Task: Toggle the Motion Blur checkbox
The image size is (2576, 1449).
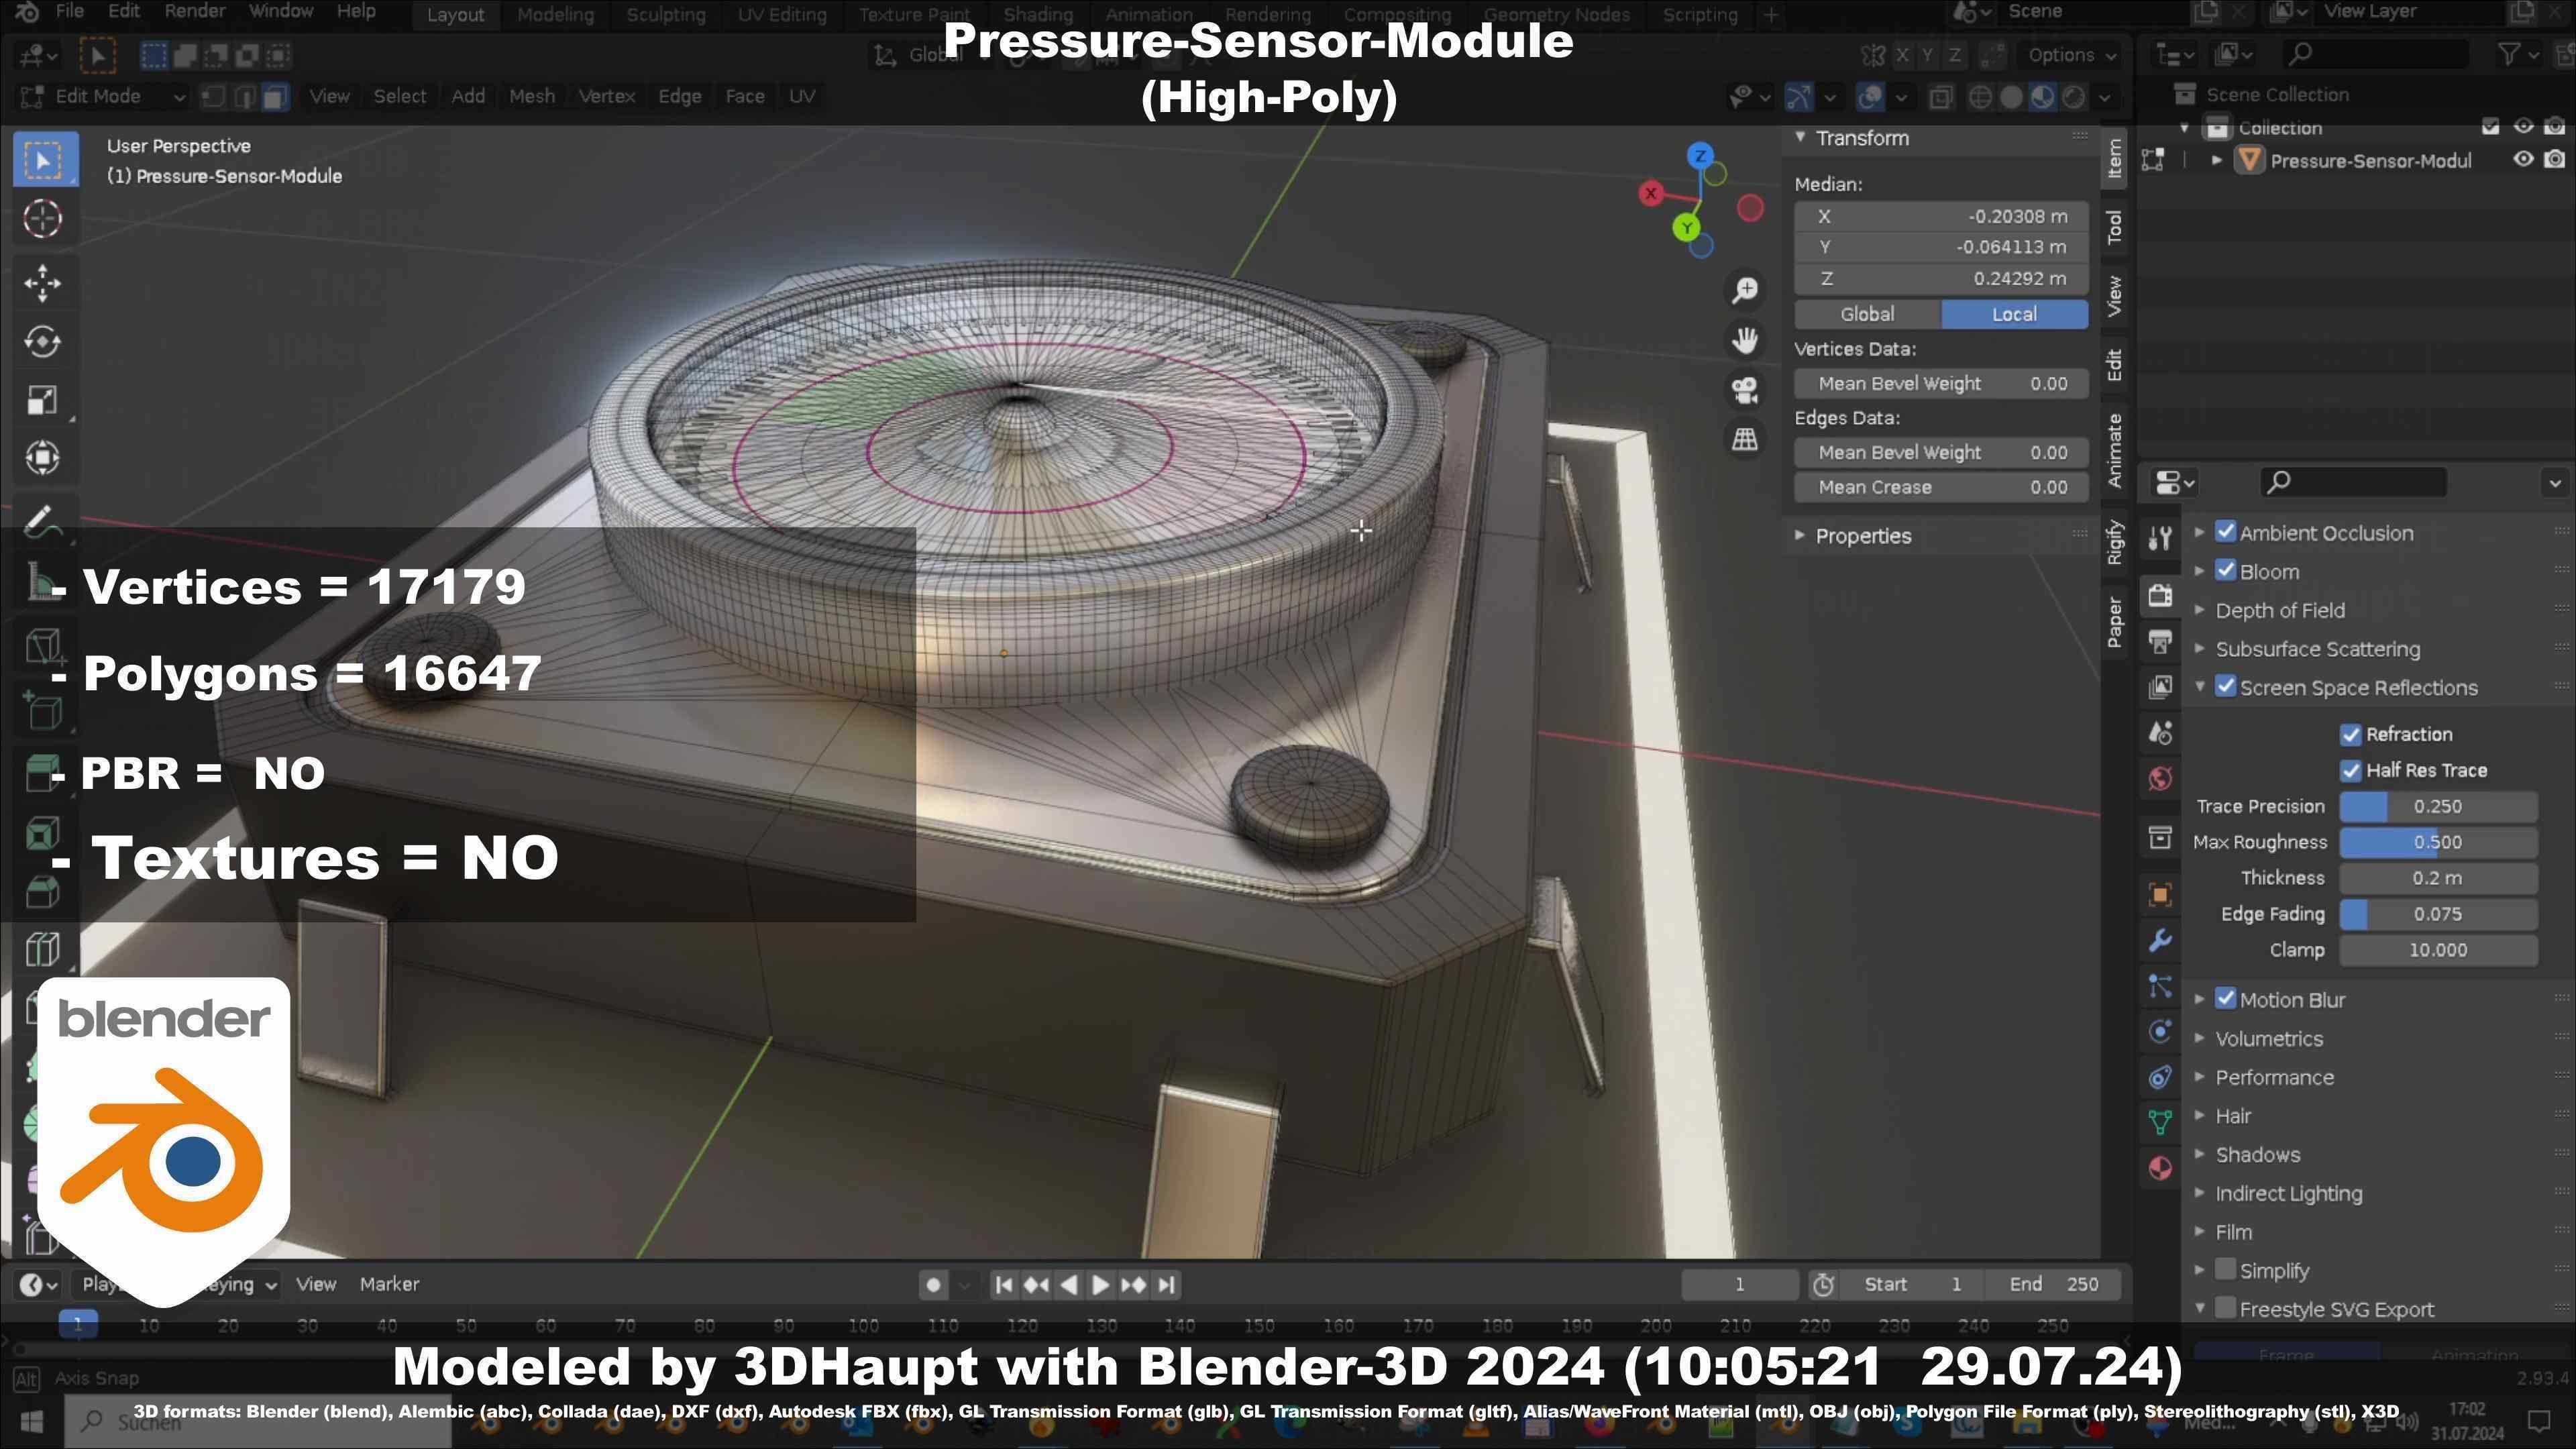Action: click(x=2225, y=999)
